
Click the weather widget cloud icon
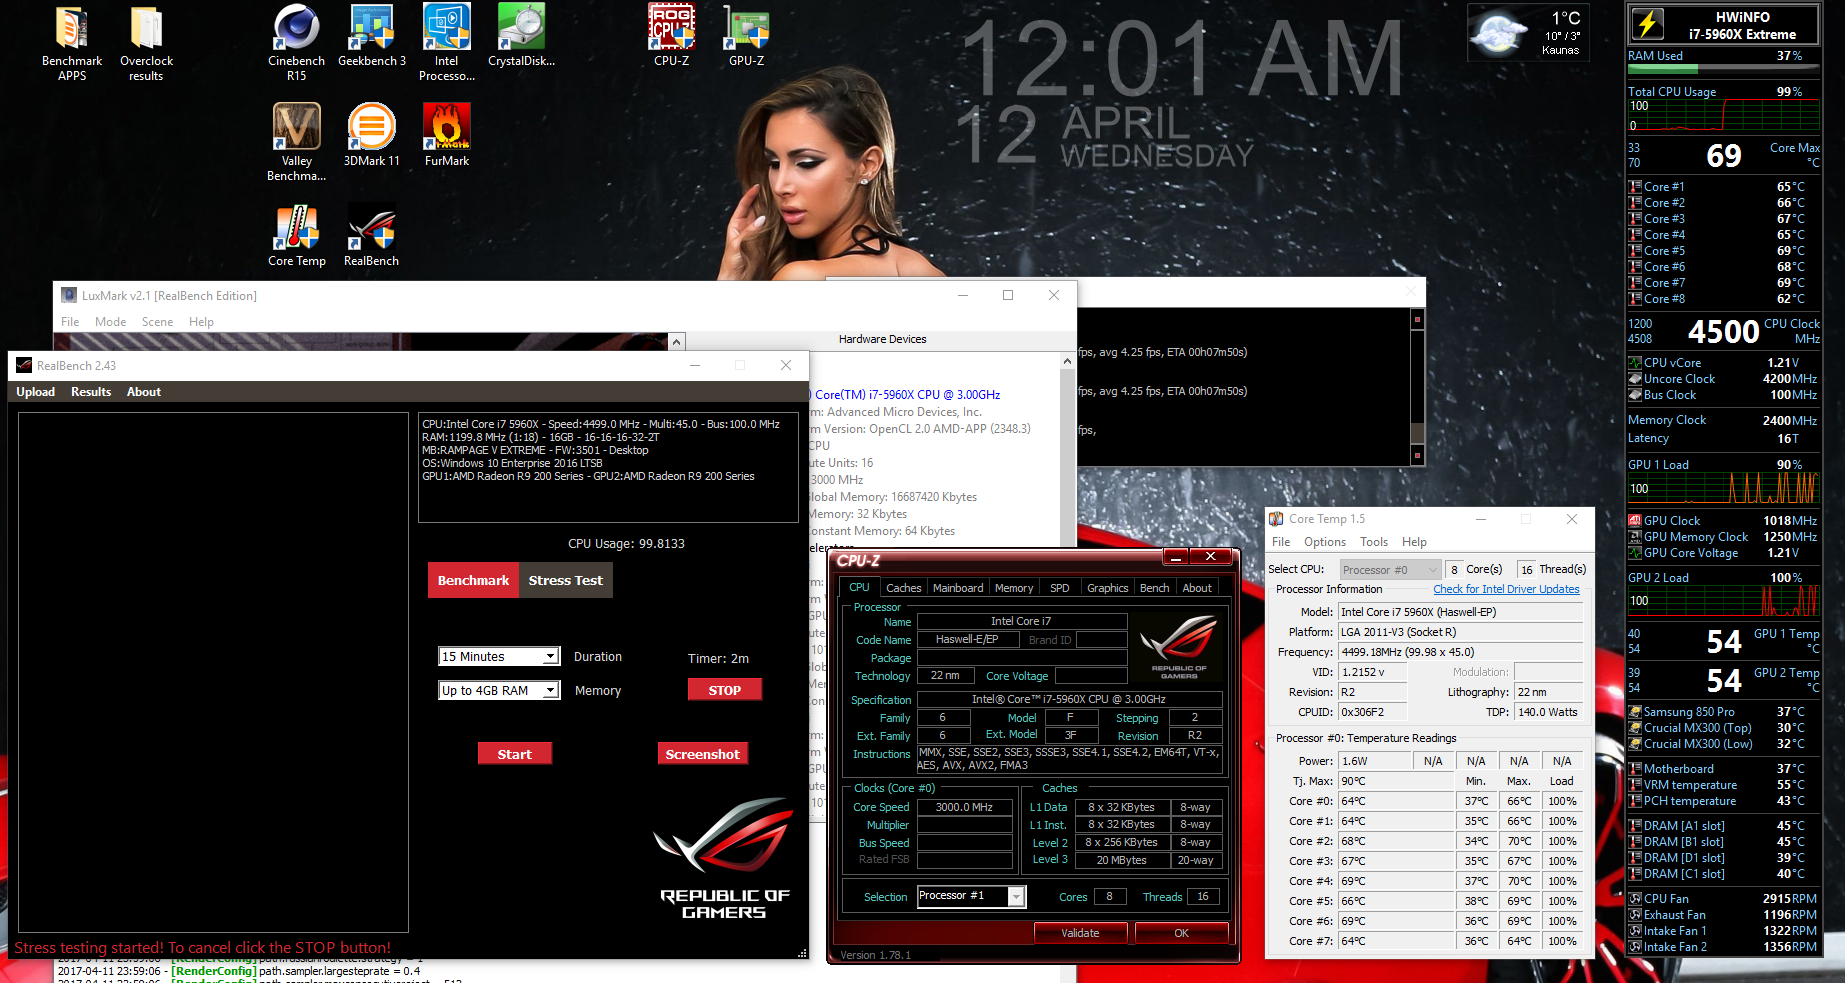1499,32
